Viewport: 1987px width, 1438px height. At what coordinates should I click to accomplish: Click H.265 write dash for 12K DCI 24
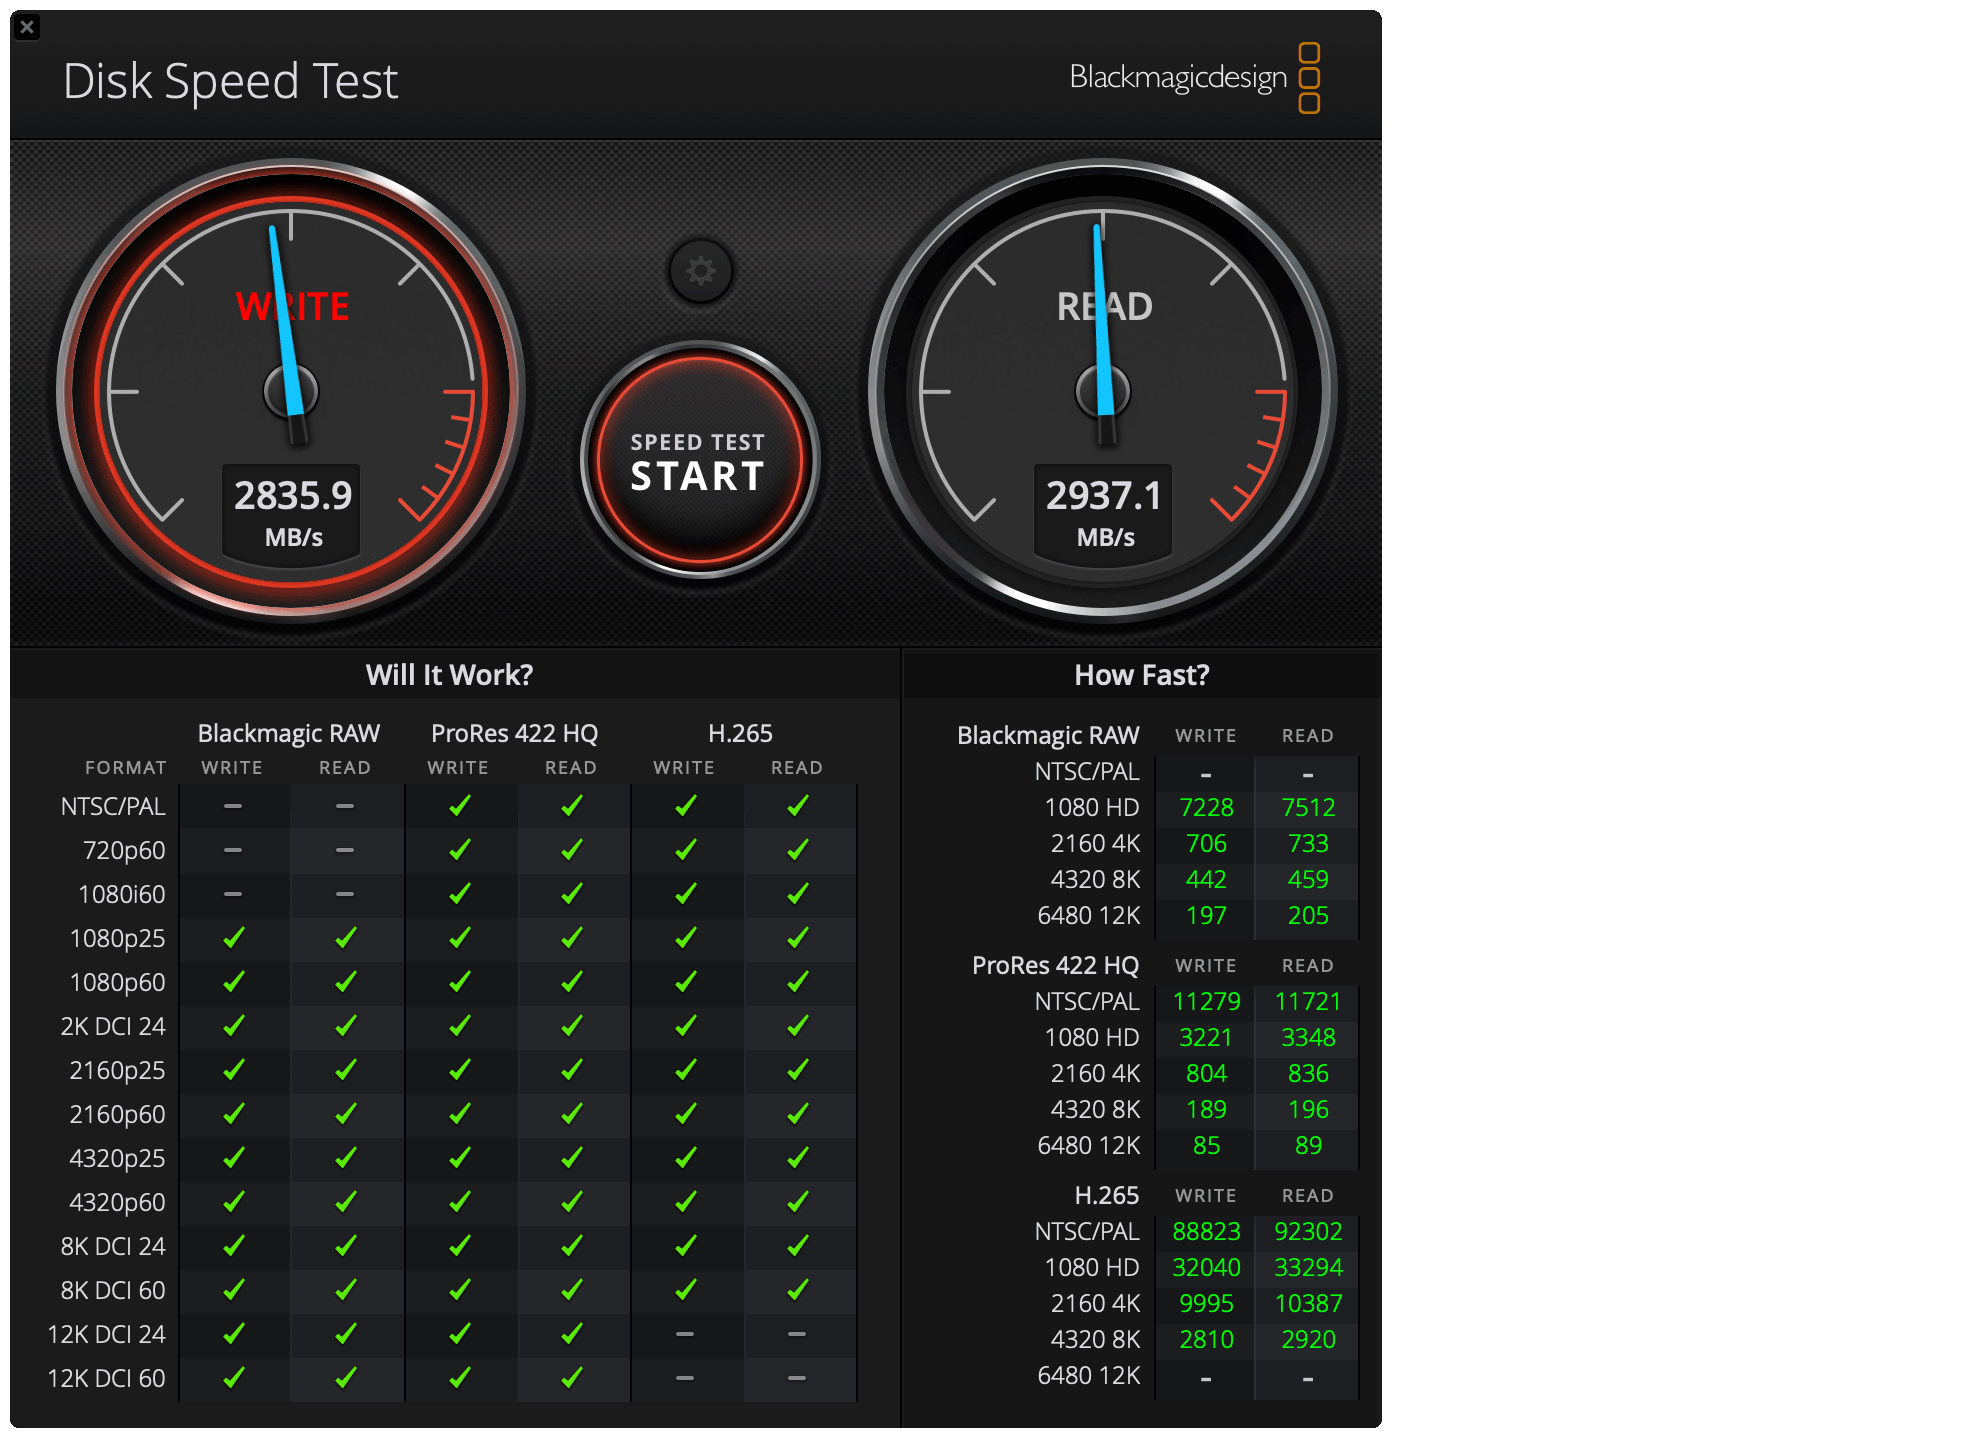coord(685,1334)
